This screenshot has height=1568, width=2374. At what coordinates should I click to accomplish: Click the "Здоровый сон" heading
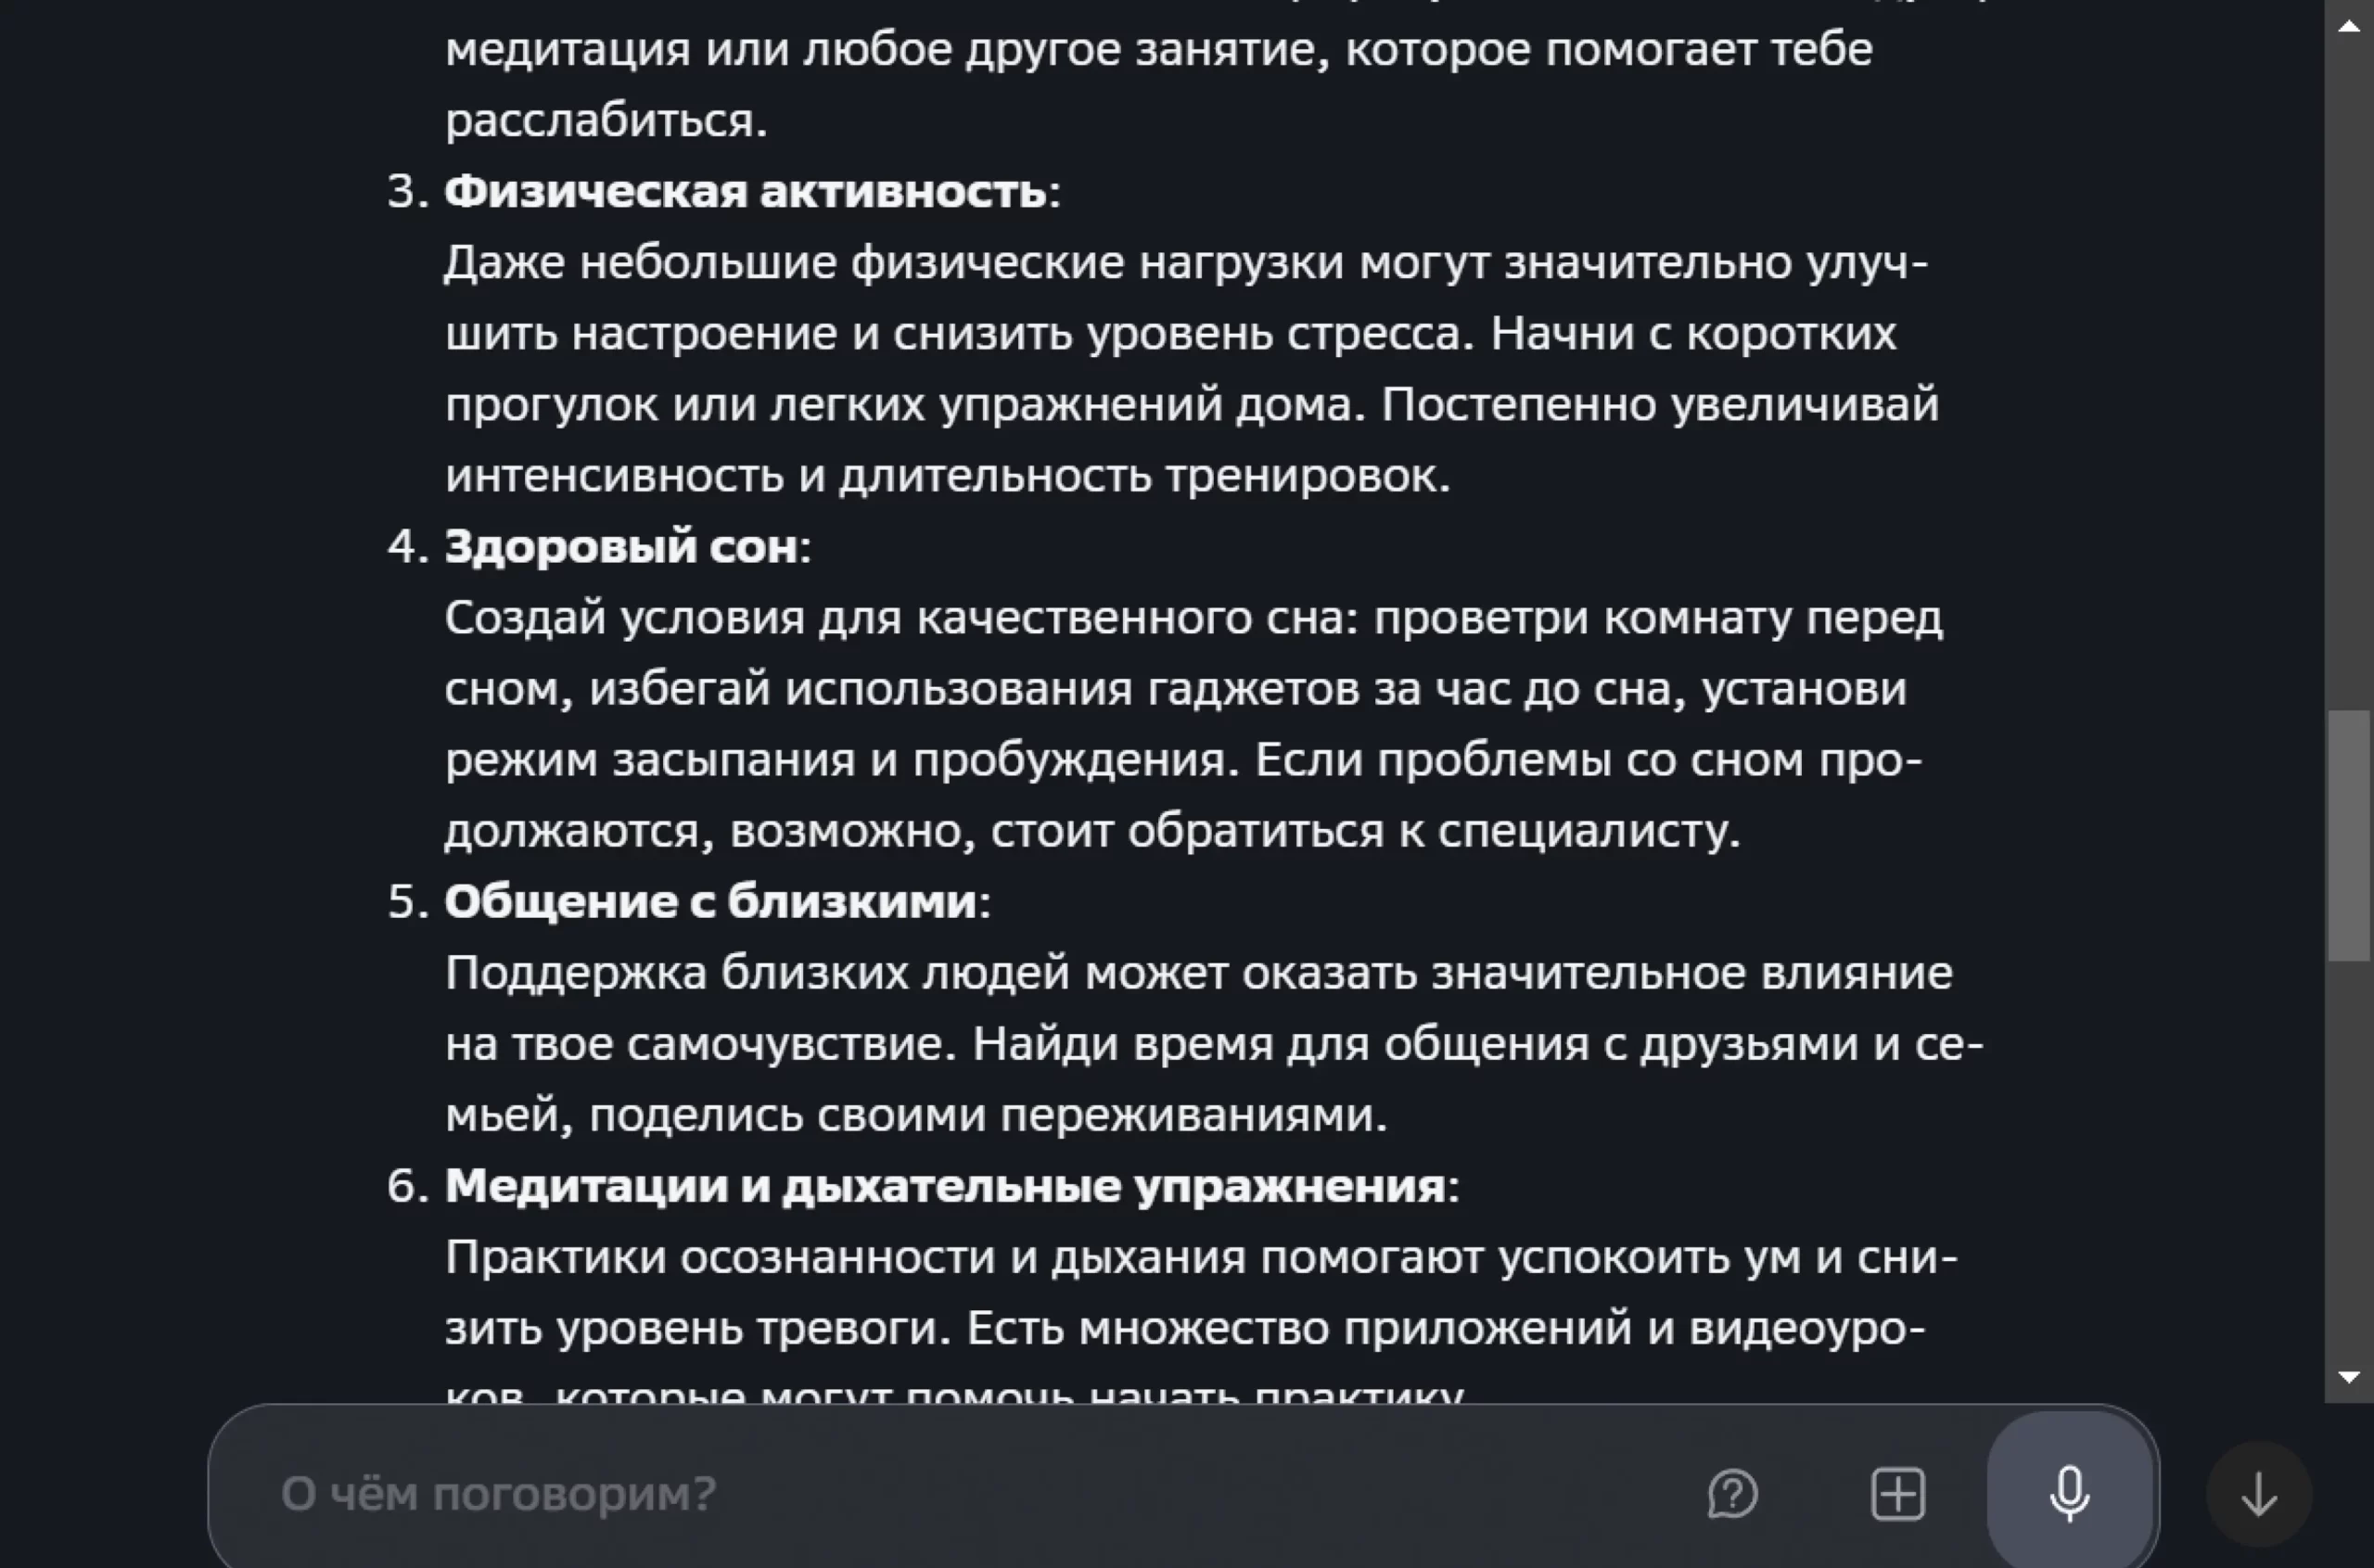[621, 547]
